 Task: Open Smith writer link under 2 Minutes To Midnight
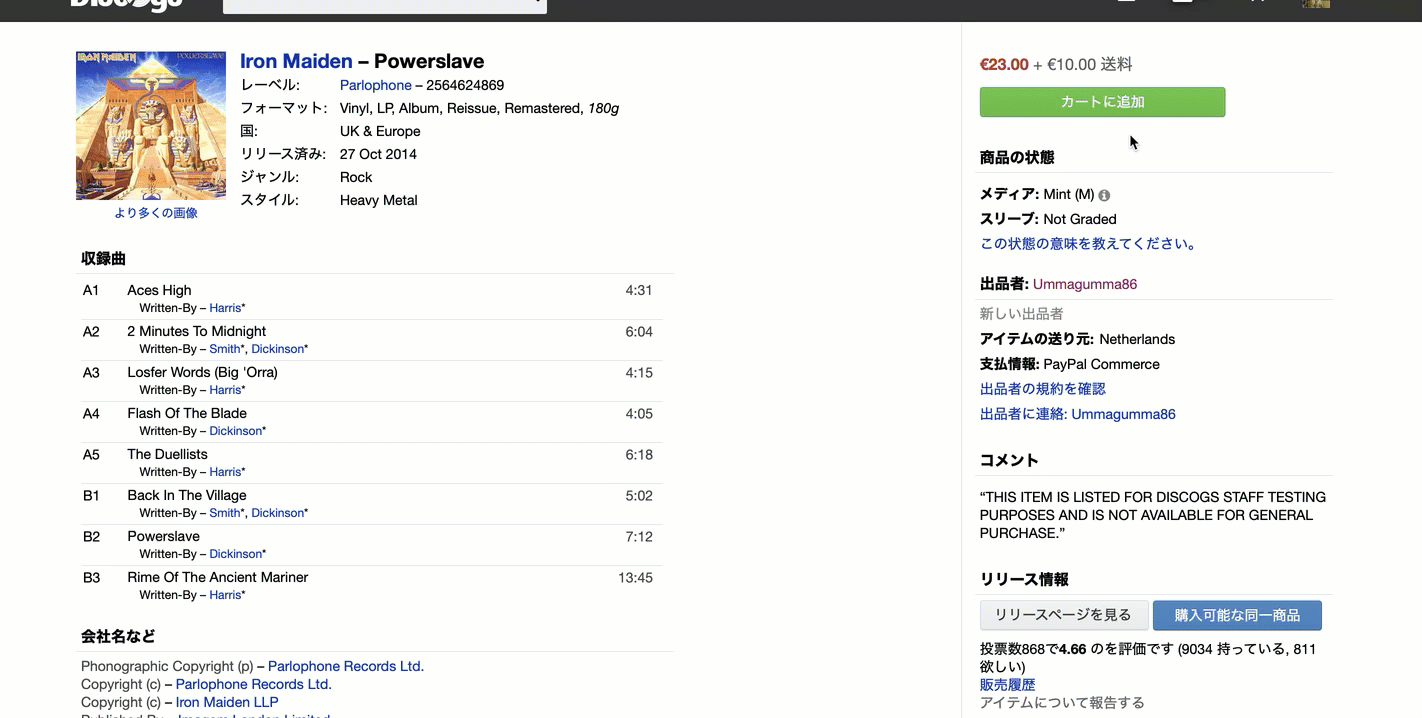(x=225, y=349)
